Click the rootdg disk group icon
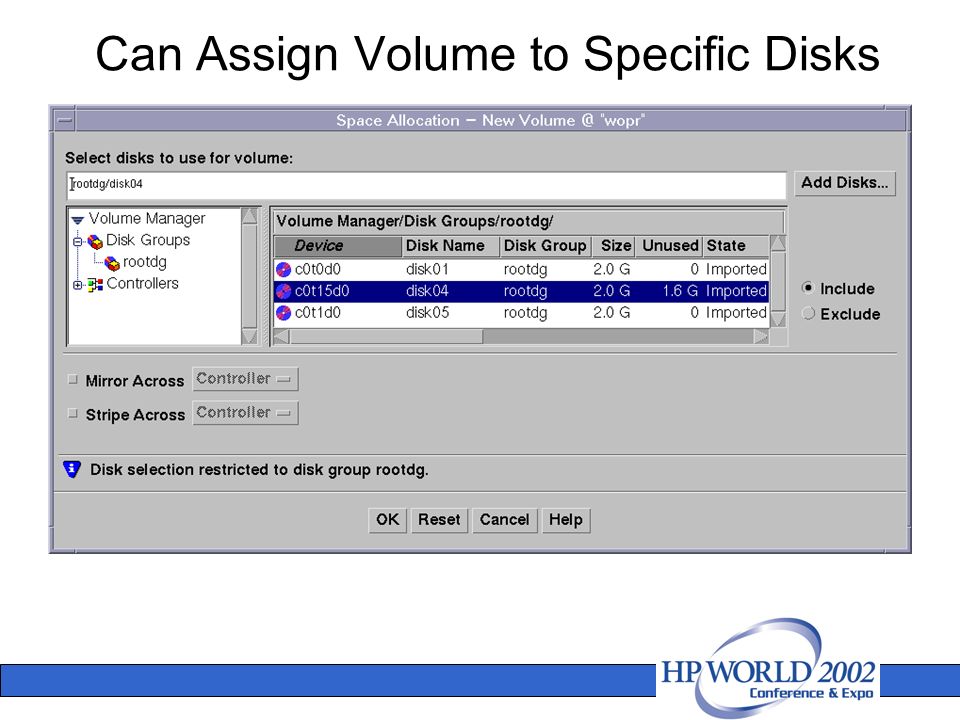The width and height of the screenshot is (960, 720). click(x=112, y=263)
